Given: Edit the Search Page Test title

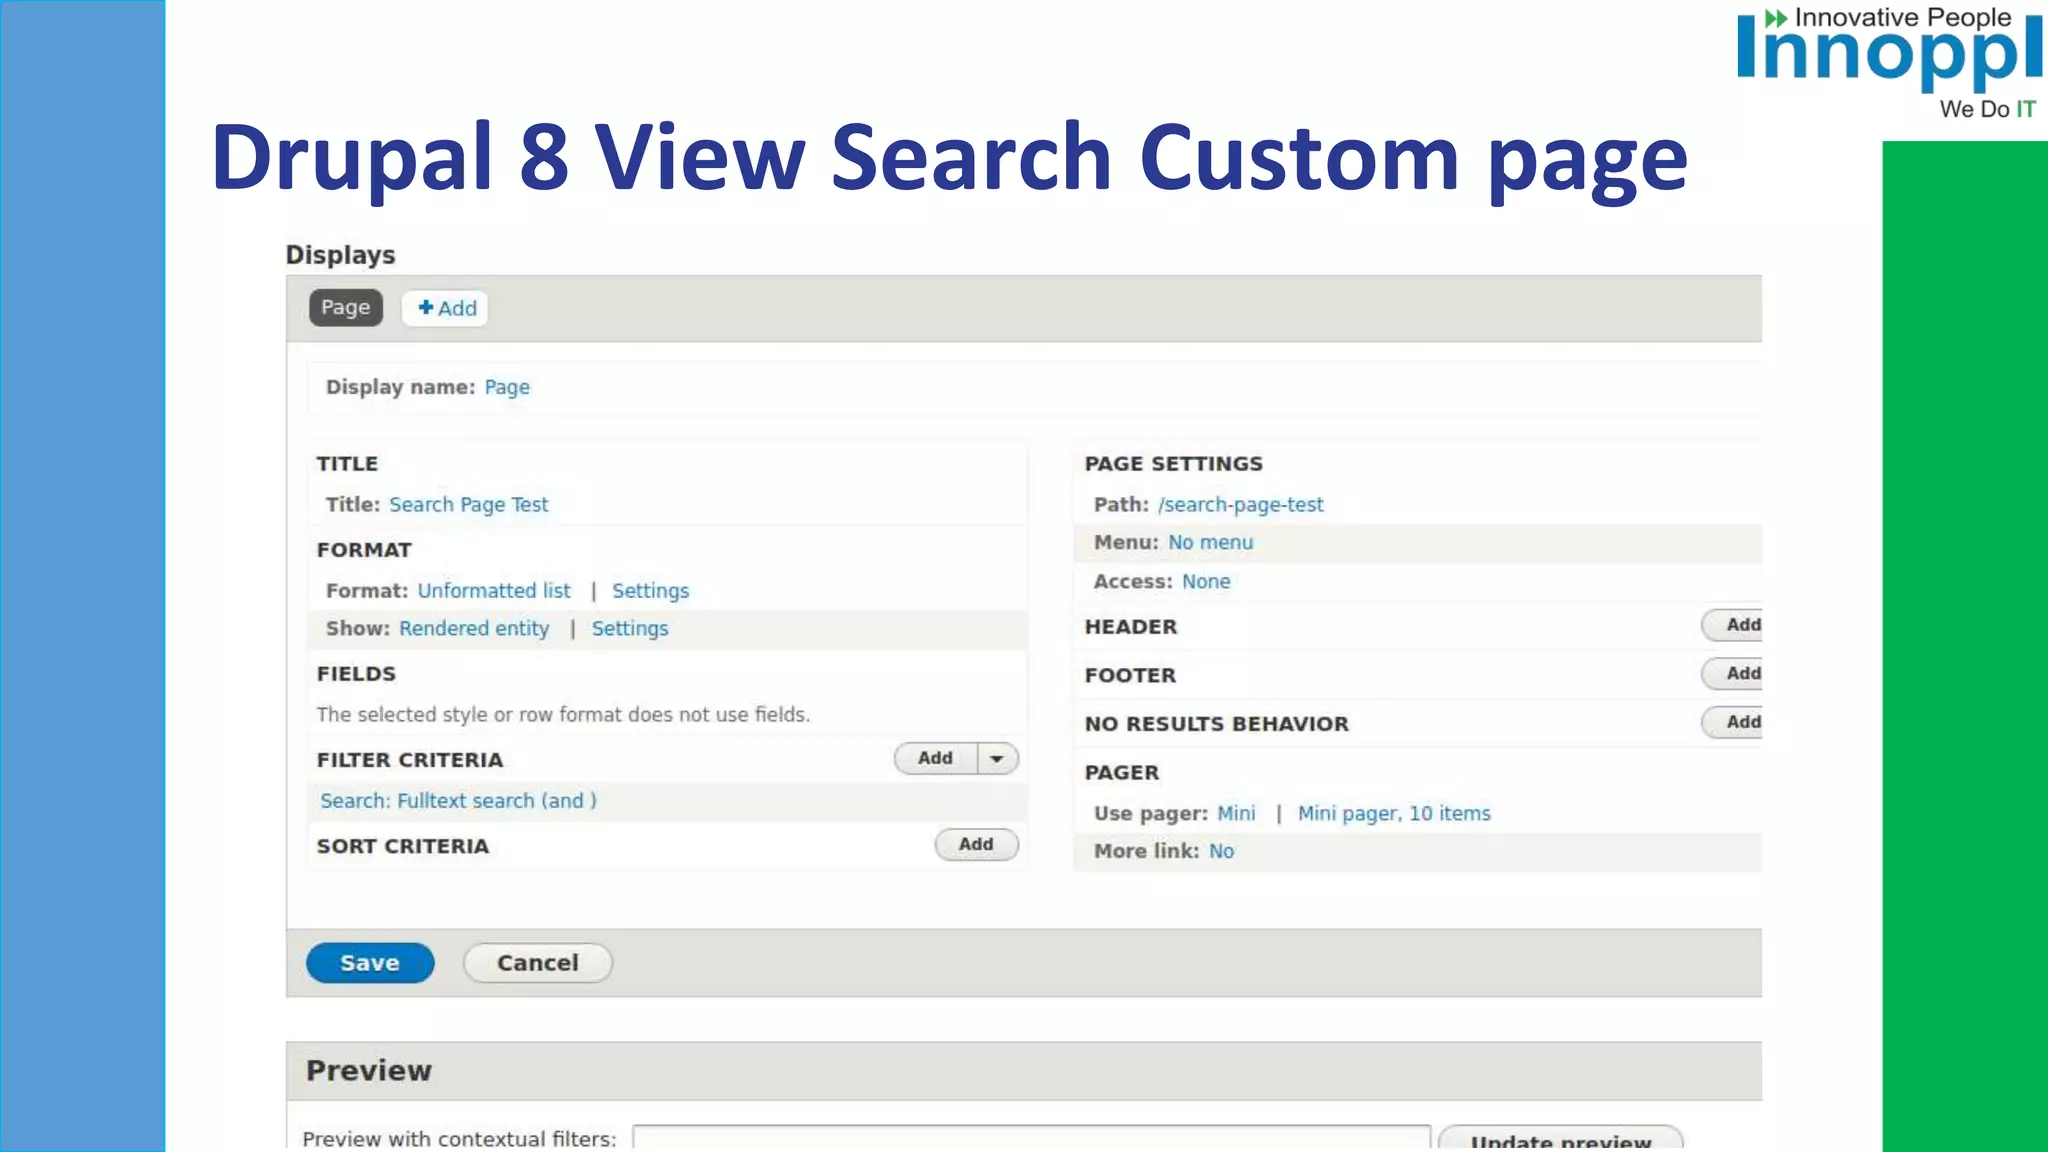Looking at the screenshot, I should (468, 505).
